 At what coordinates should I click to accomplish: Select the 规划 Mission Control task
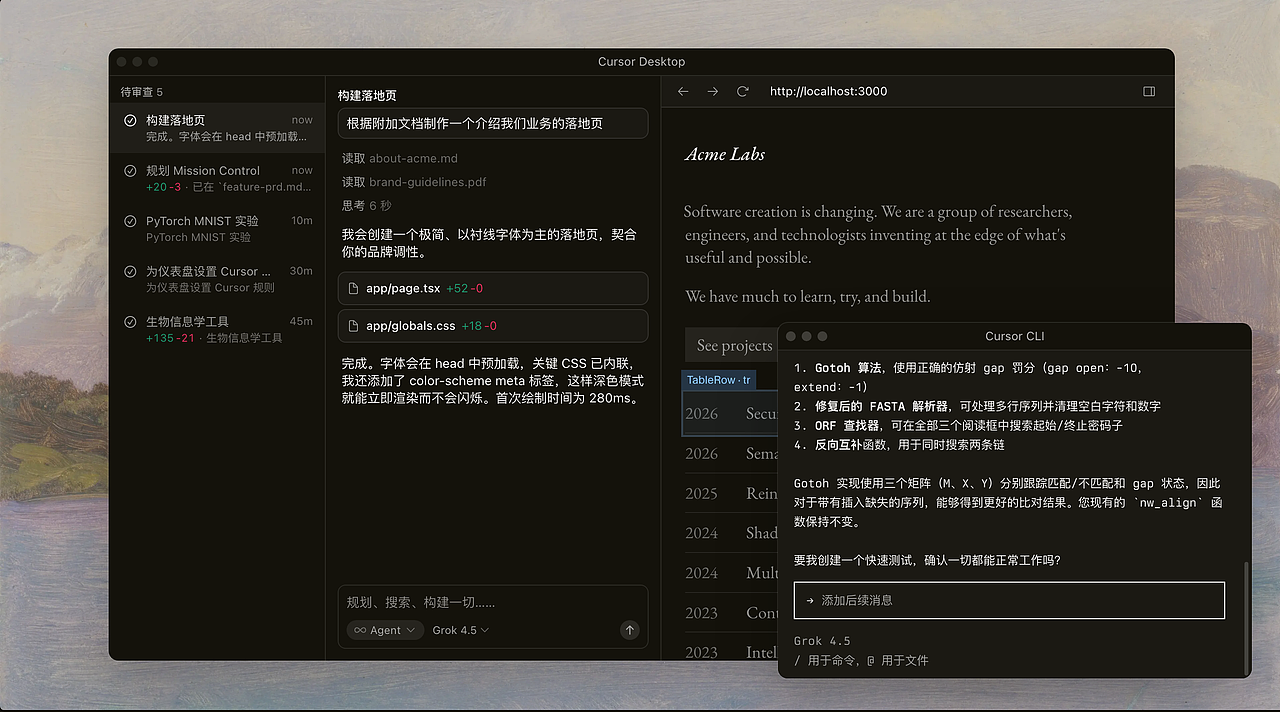[217, 178]
